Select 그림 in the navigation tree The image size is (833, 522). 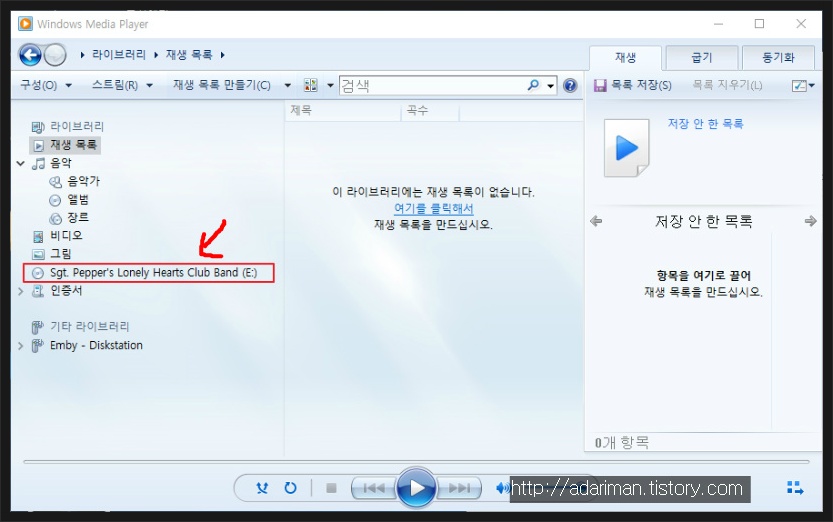61,254
